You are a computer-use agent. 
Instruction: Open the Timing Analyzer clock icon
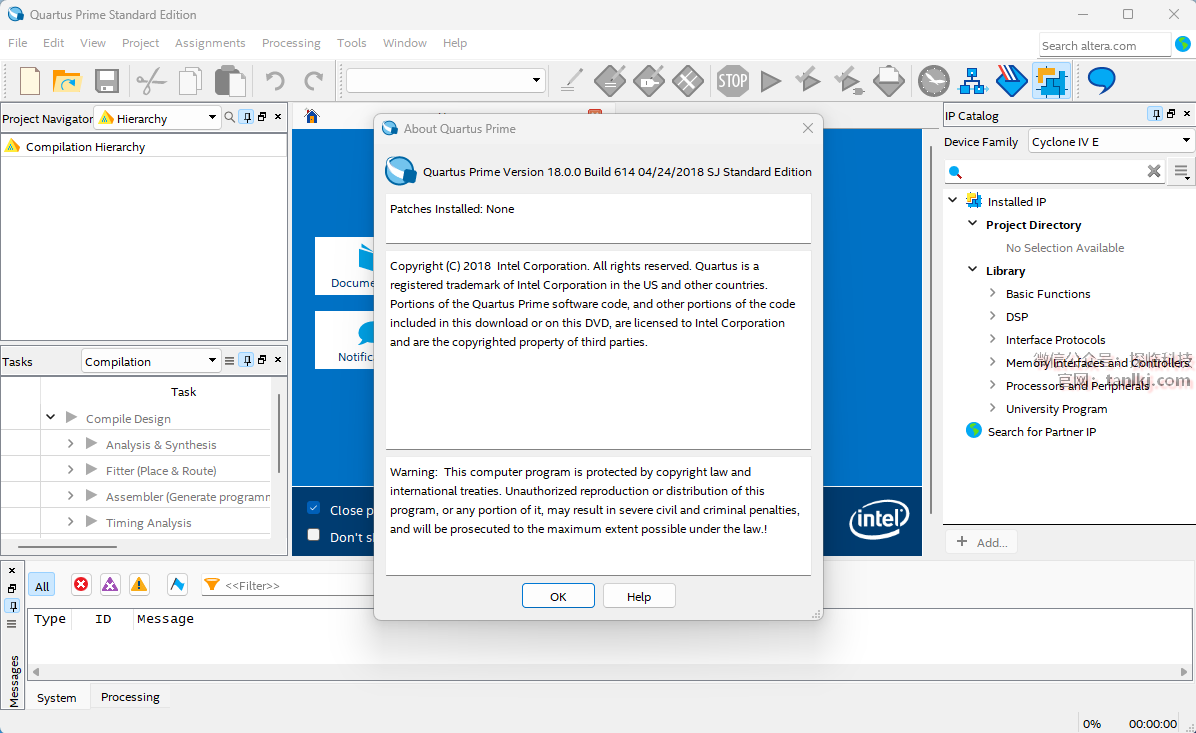933,81
